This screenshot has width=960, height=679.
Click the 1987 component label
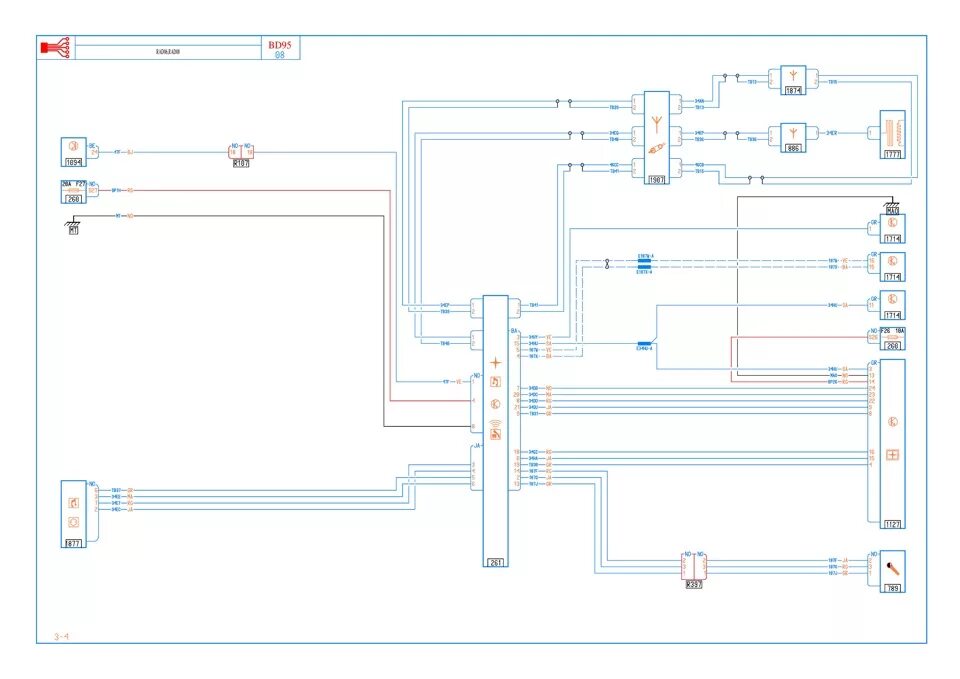pos(656,179)
